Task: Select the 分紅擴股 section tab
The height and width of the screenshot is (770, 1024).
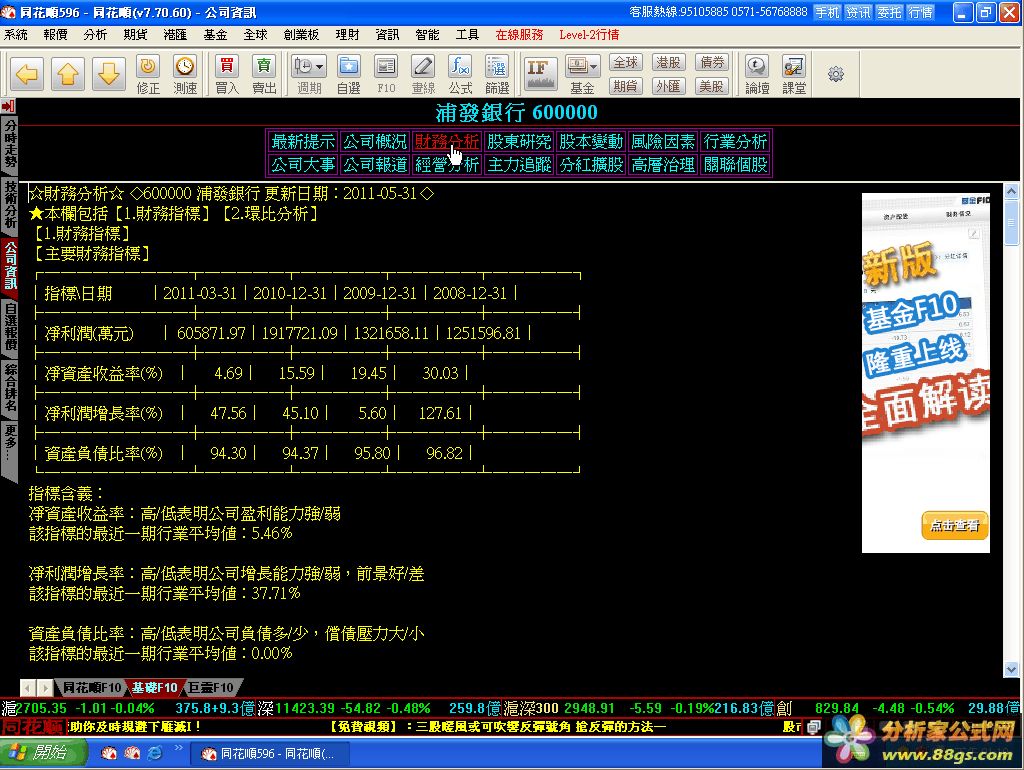Action: pyautogui.click(x=591, y=165)
